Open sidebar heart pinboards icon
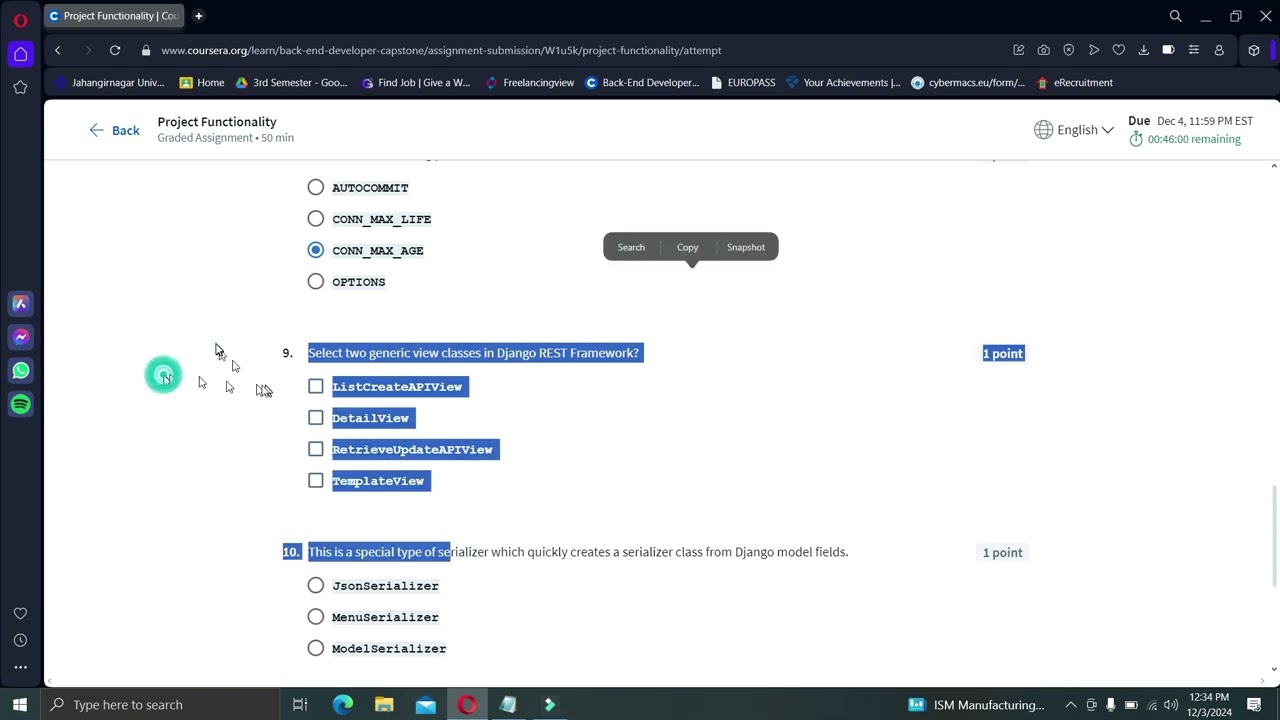This screenshot has width=1280, height=720. click(20, 613)
